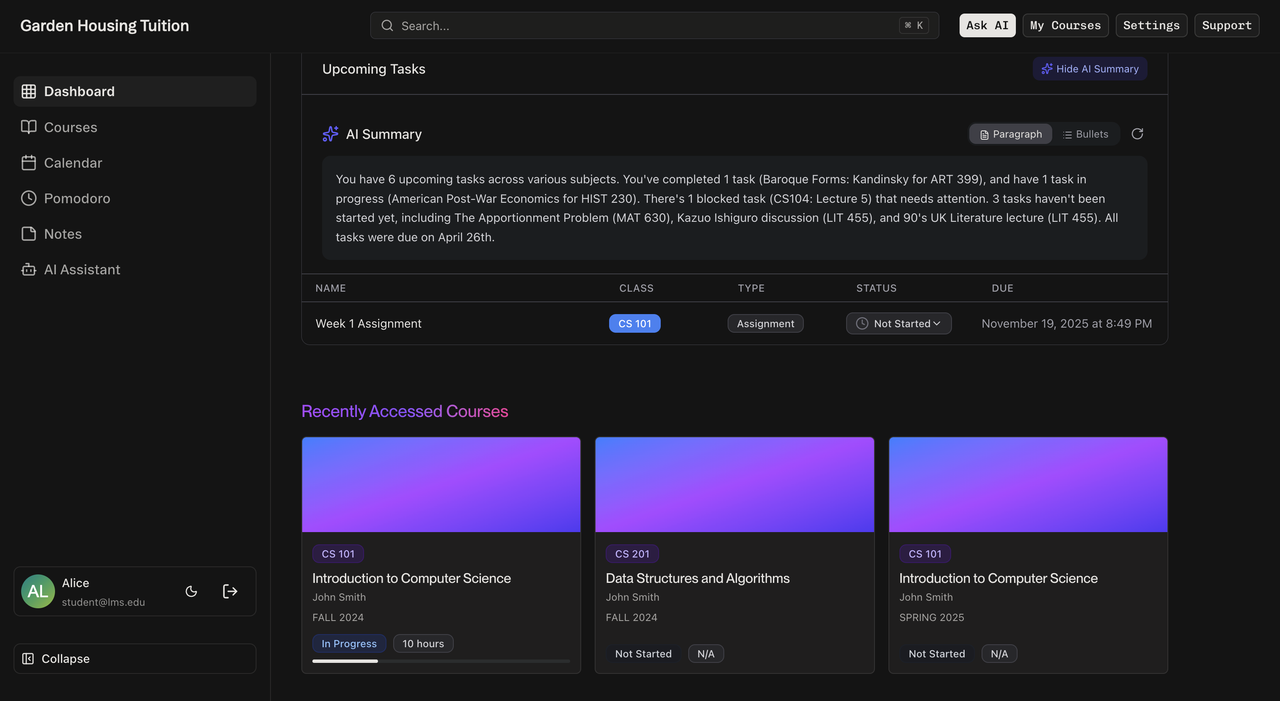Click the 10 hours badge
The width and height of the screenshot is (1280, 701).
pyautogui.click(x=423, y=644)
